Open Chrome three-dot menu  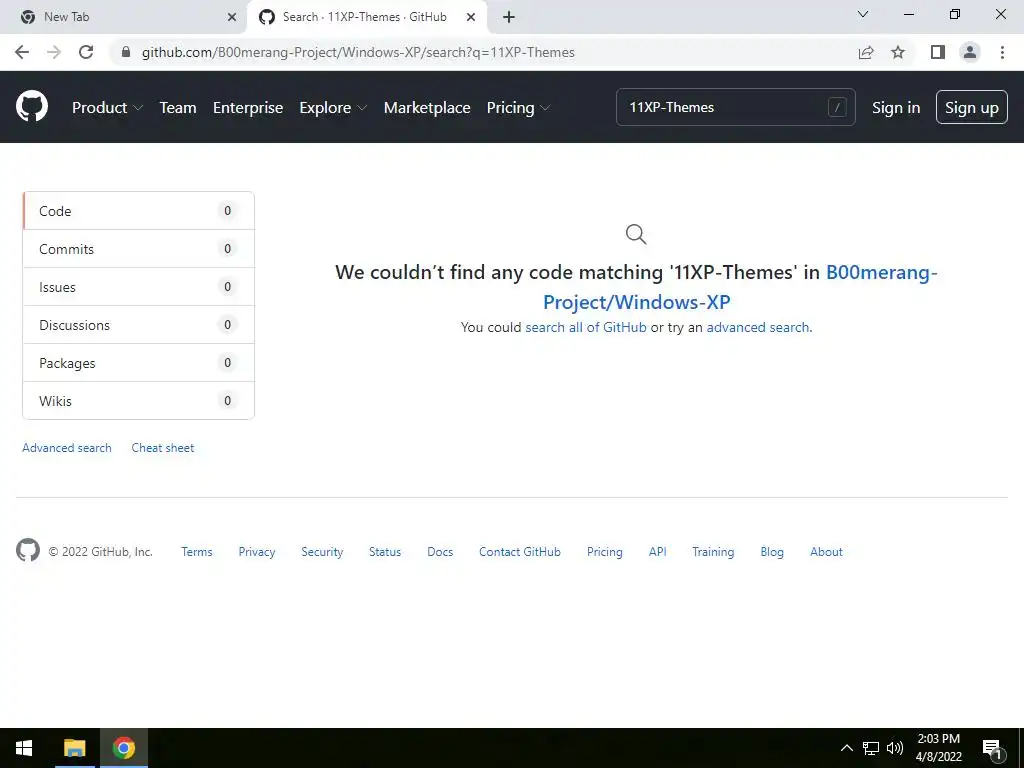[1002, 52]
